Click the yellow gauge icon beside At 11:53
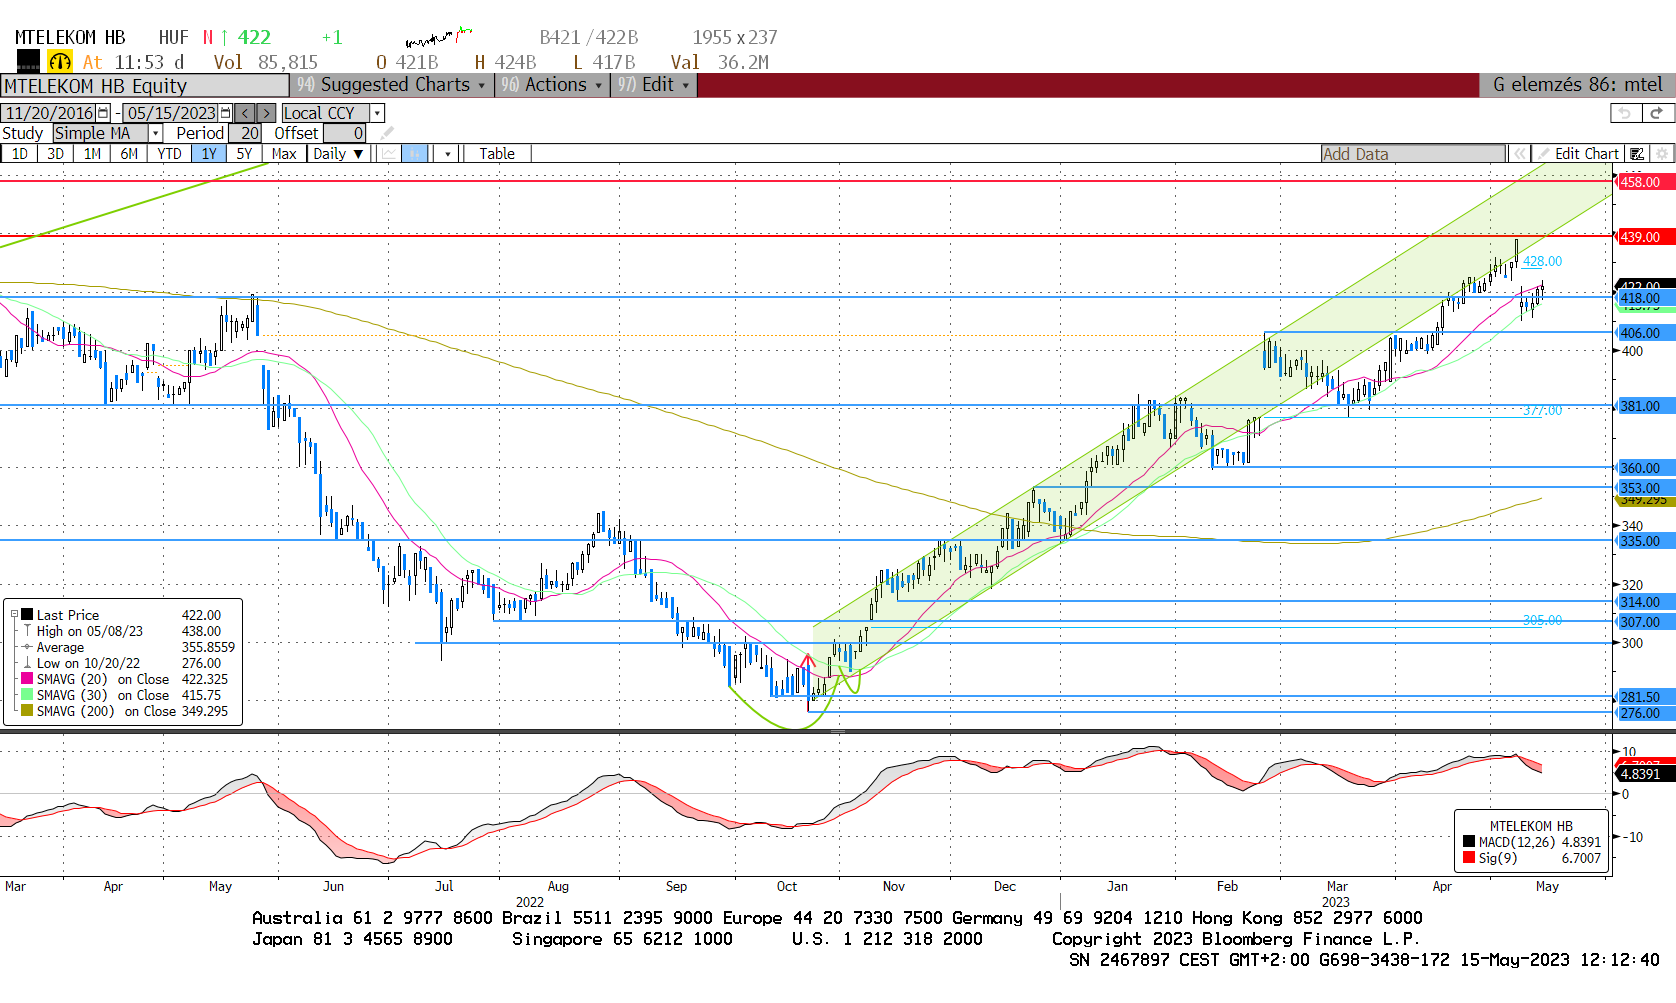This screenshot has height=1003, width=1676. 60,62
